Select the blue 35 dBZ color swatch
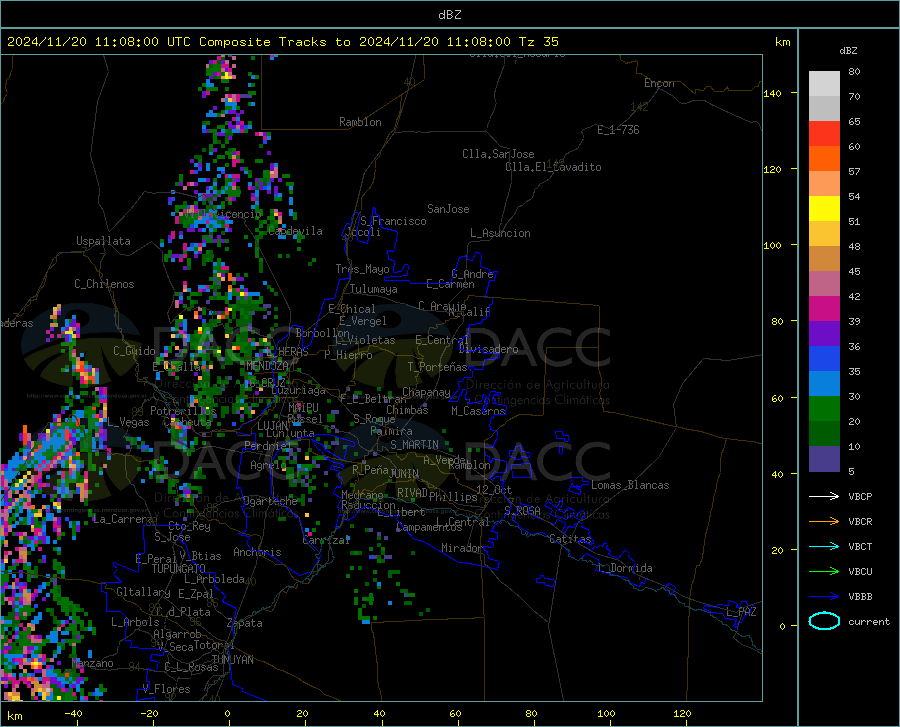 [x=824, y=359]
